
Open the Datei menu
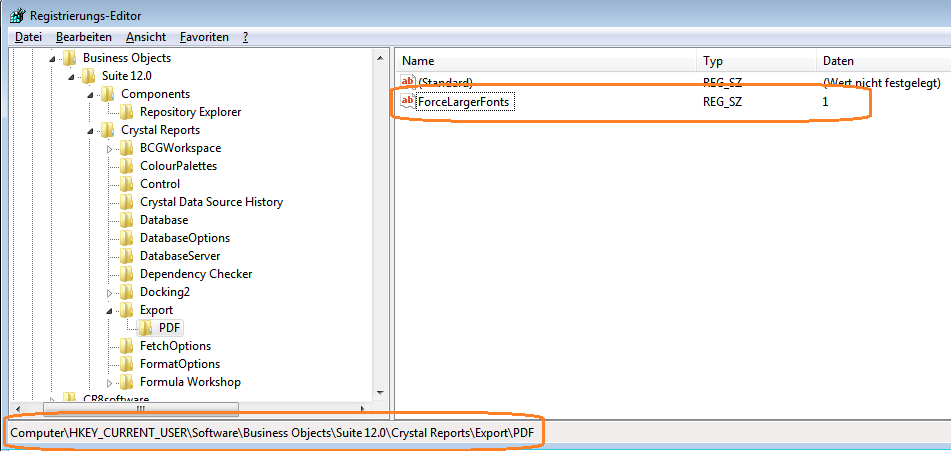click(28, 37)
